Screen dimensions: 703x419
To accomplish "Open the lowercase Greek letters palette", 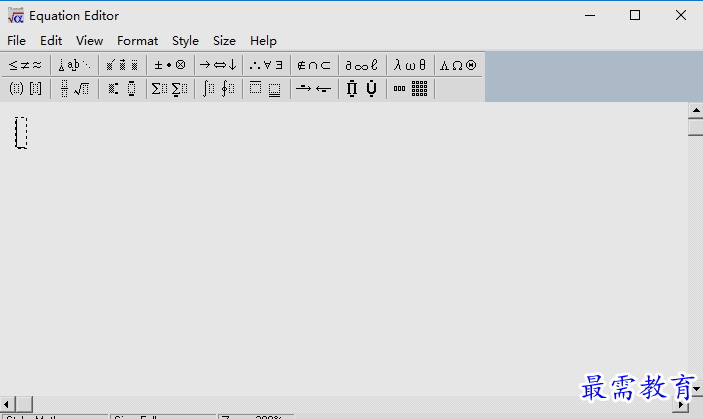I will (410, 65).
